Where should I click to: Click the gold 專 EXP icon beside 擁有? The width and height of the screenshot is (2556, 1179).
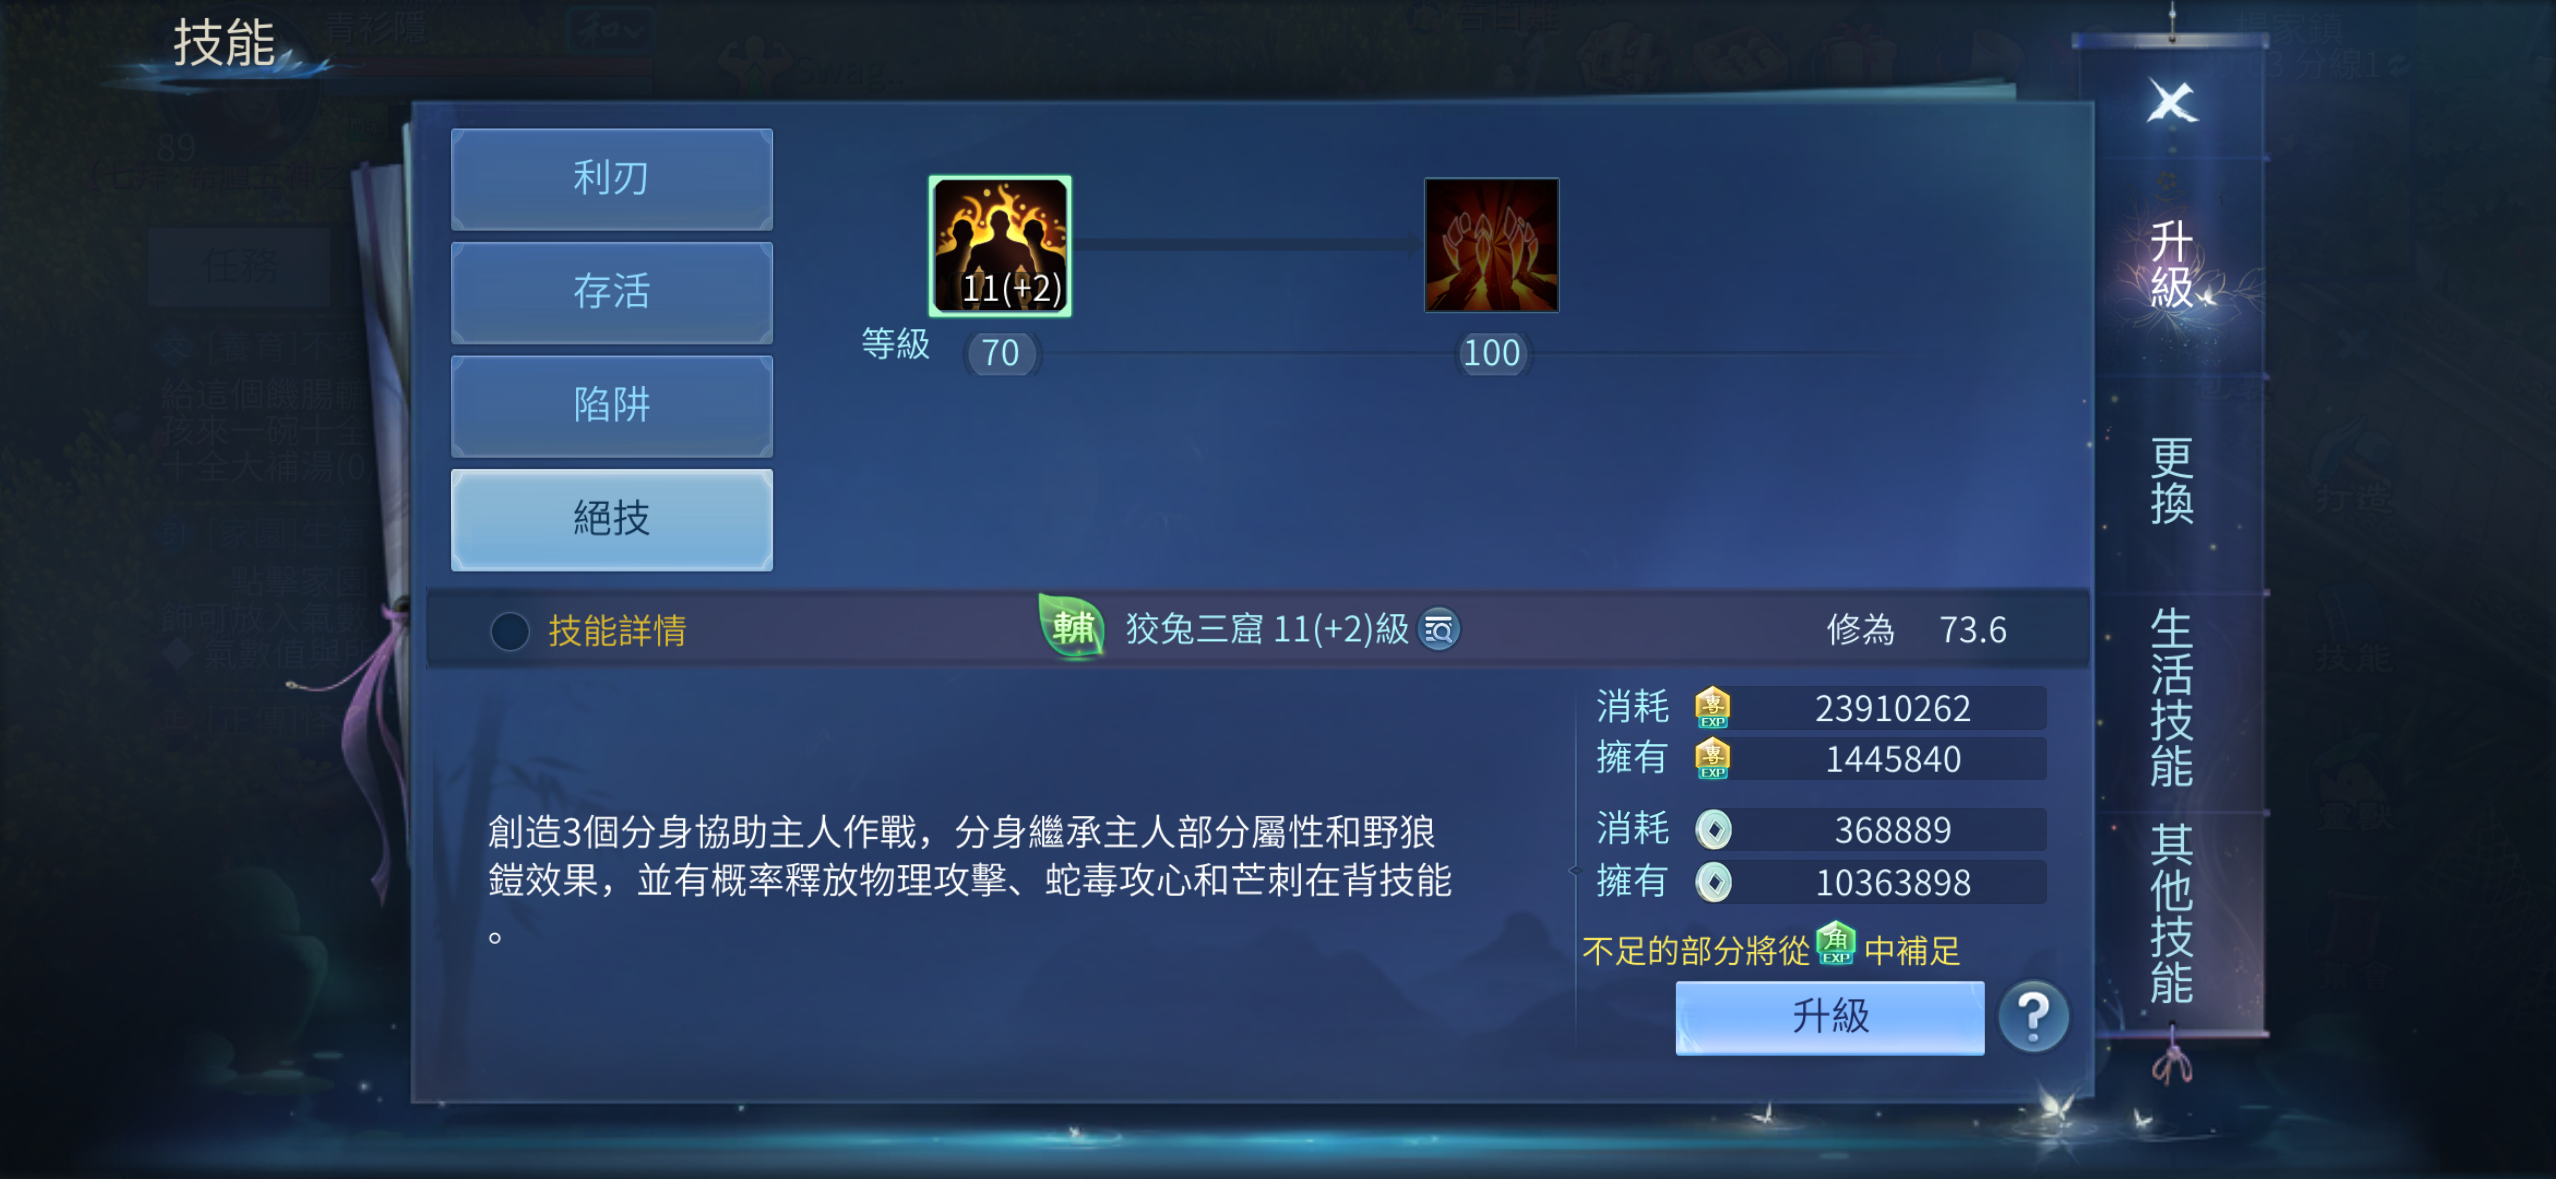point(1712,759)
